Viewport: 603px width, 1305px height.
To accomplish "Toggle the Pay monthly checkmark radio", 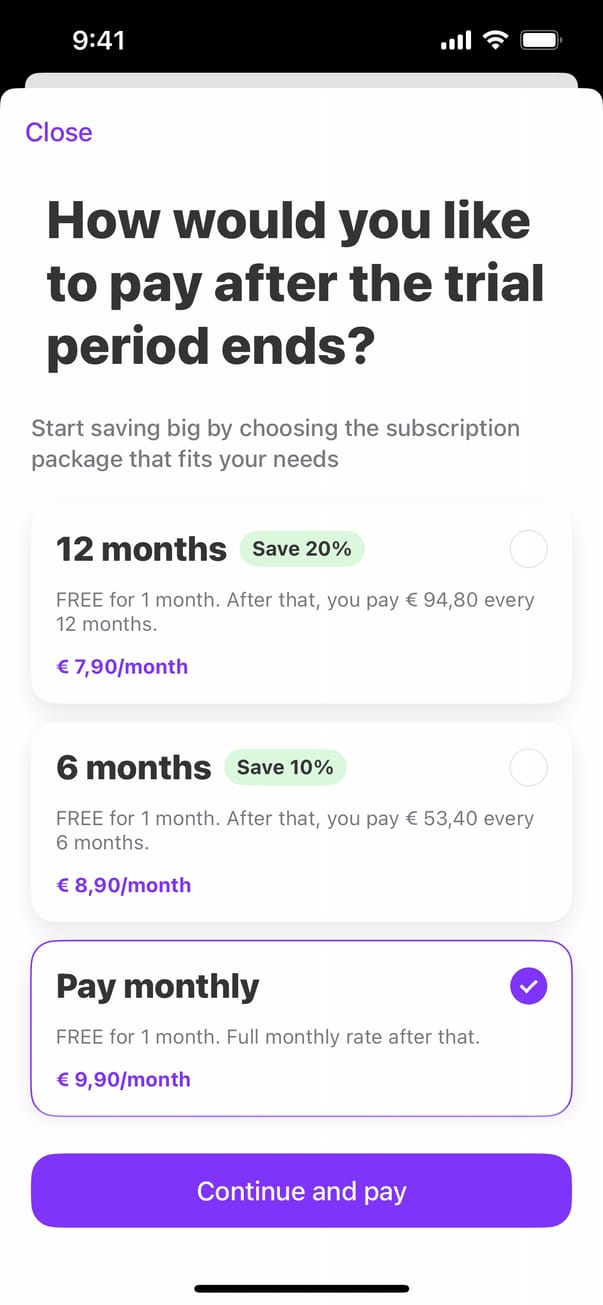I will click(528, 987).
